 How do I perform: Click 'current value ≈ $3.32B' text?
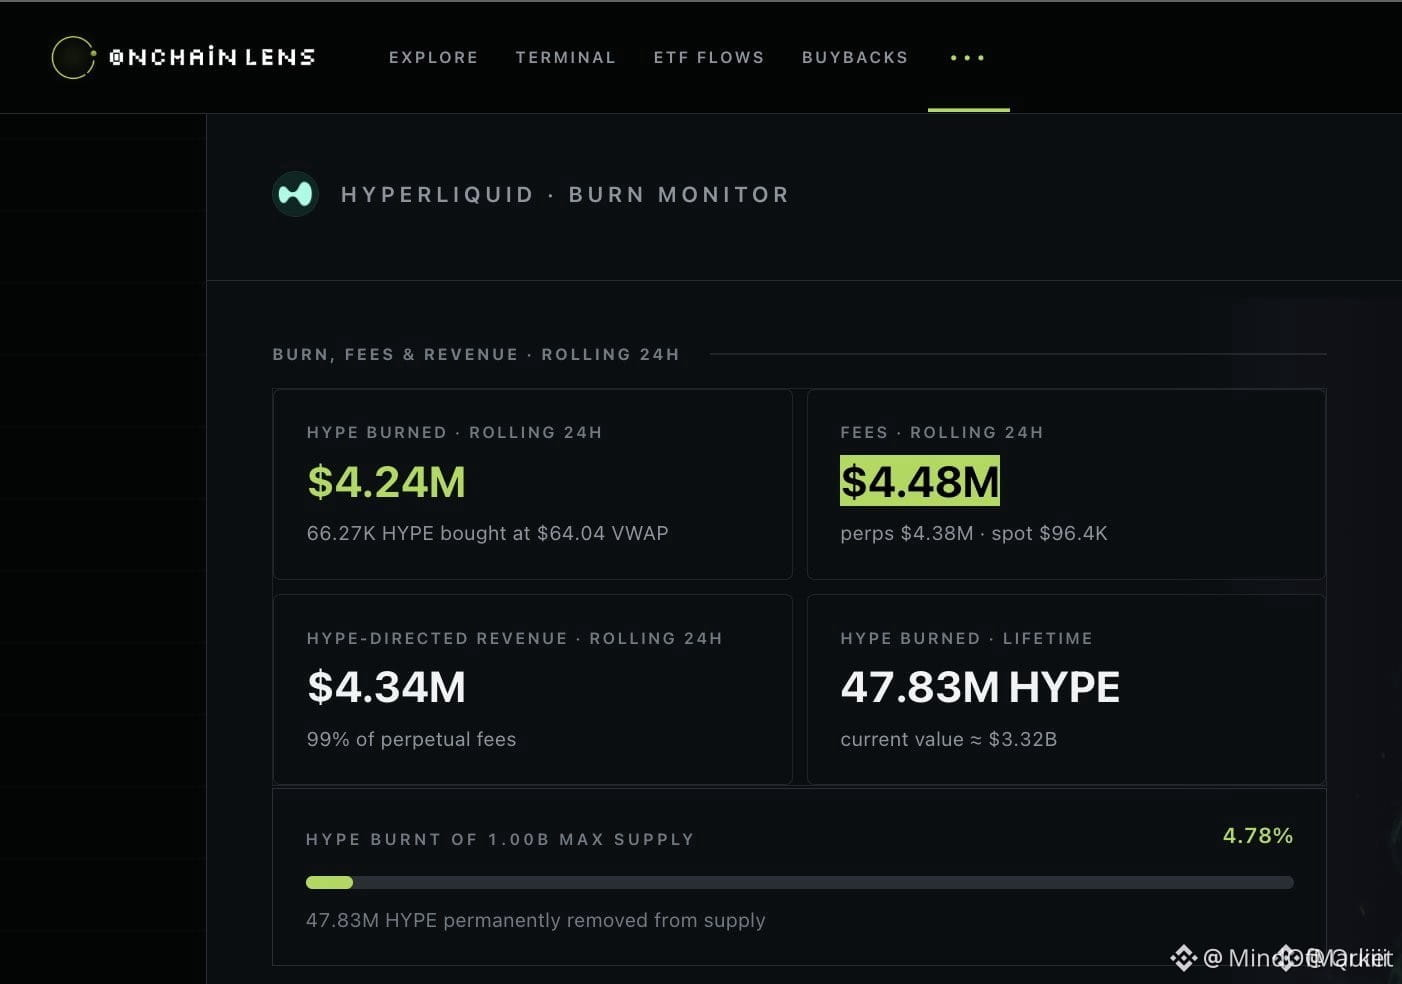click(x=949, y=739)
